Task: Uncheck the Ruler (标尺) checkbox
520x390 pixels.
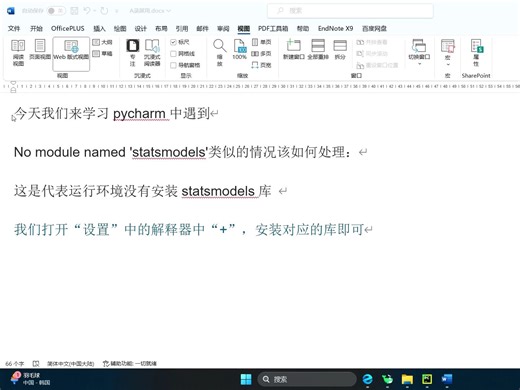Action: (173, 42)
